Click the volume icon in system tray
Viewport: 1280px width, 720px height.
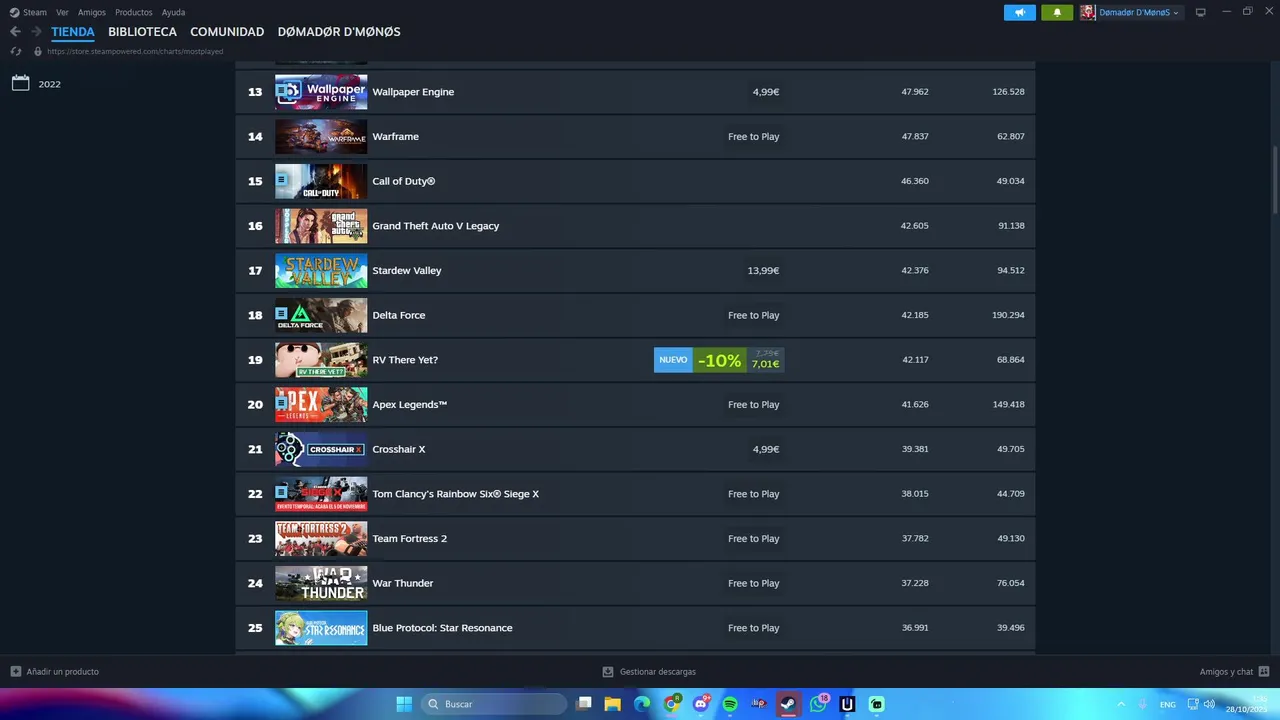tap(1209, 704)
